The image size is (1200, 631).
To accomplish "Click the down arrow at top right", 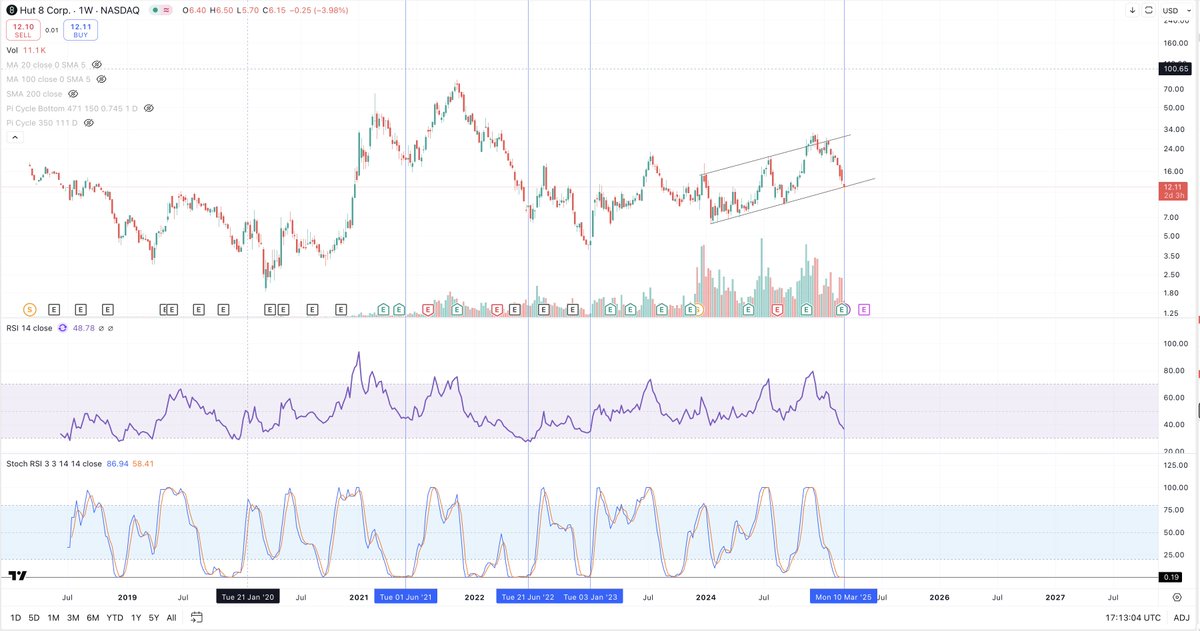I will tap(1133, 10).
